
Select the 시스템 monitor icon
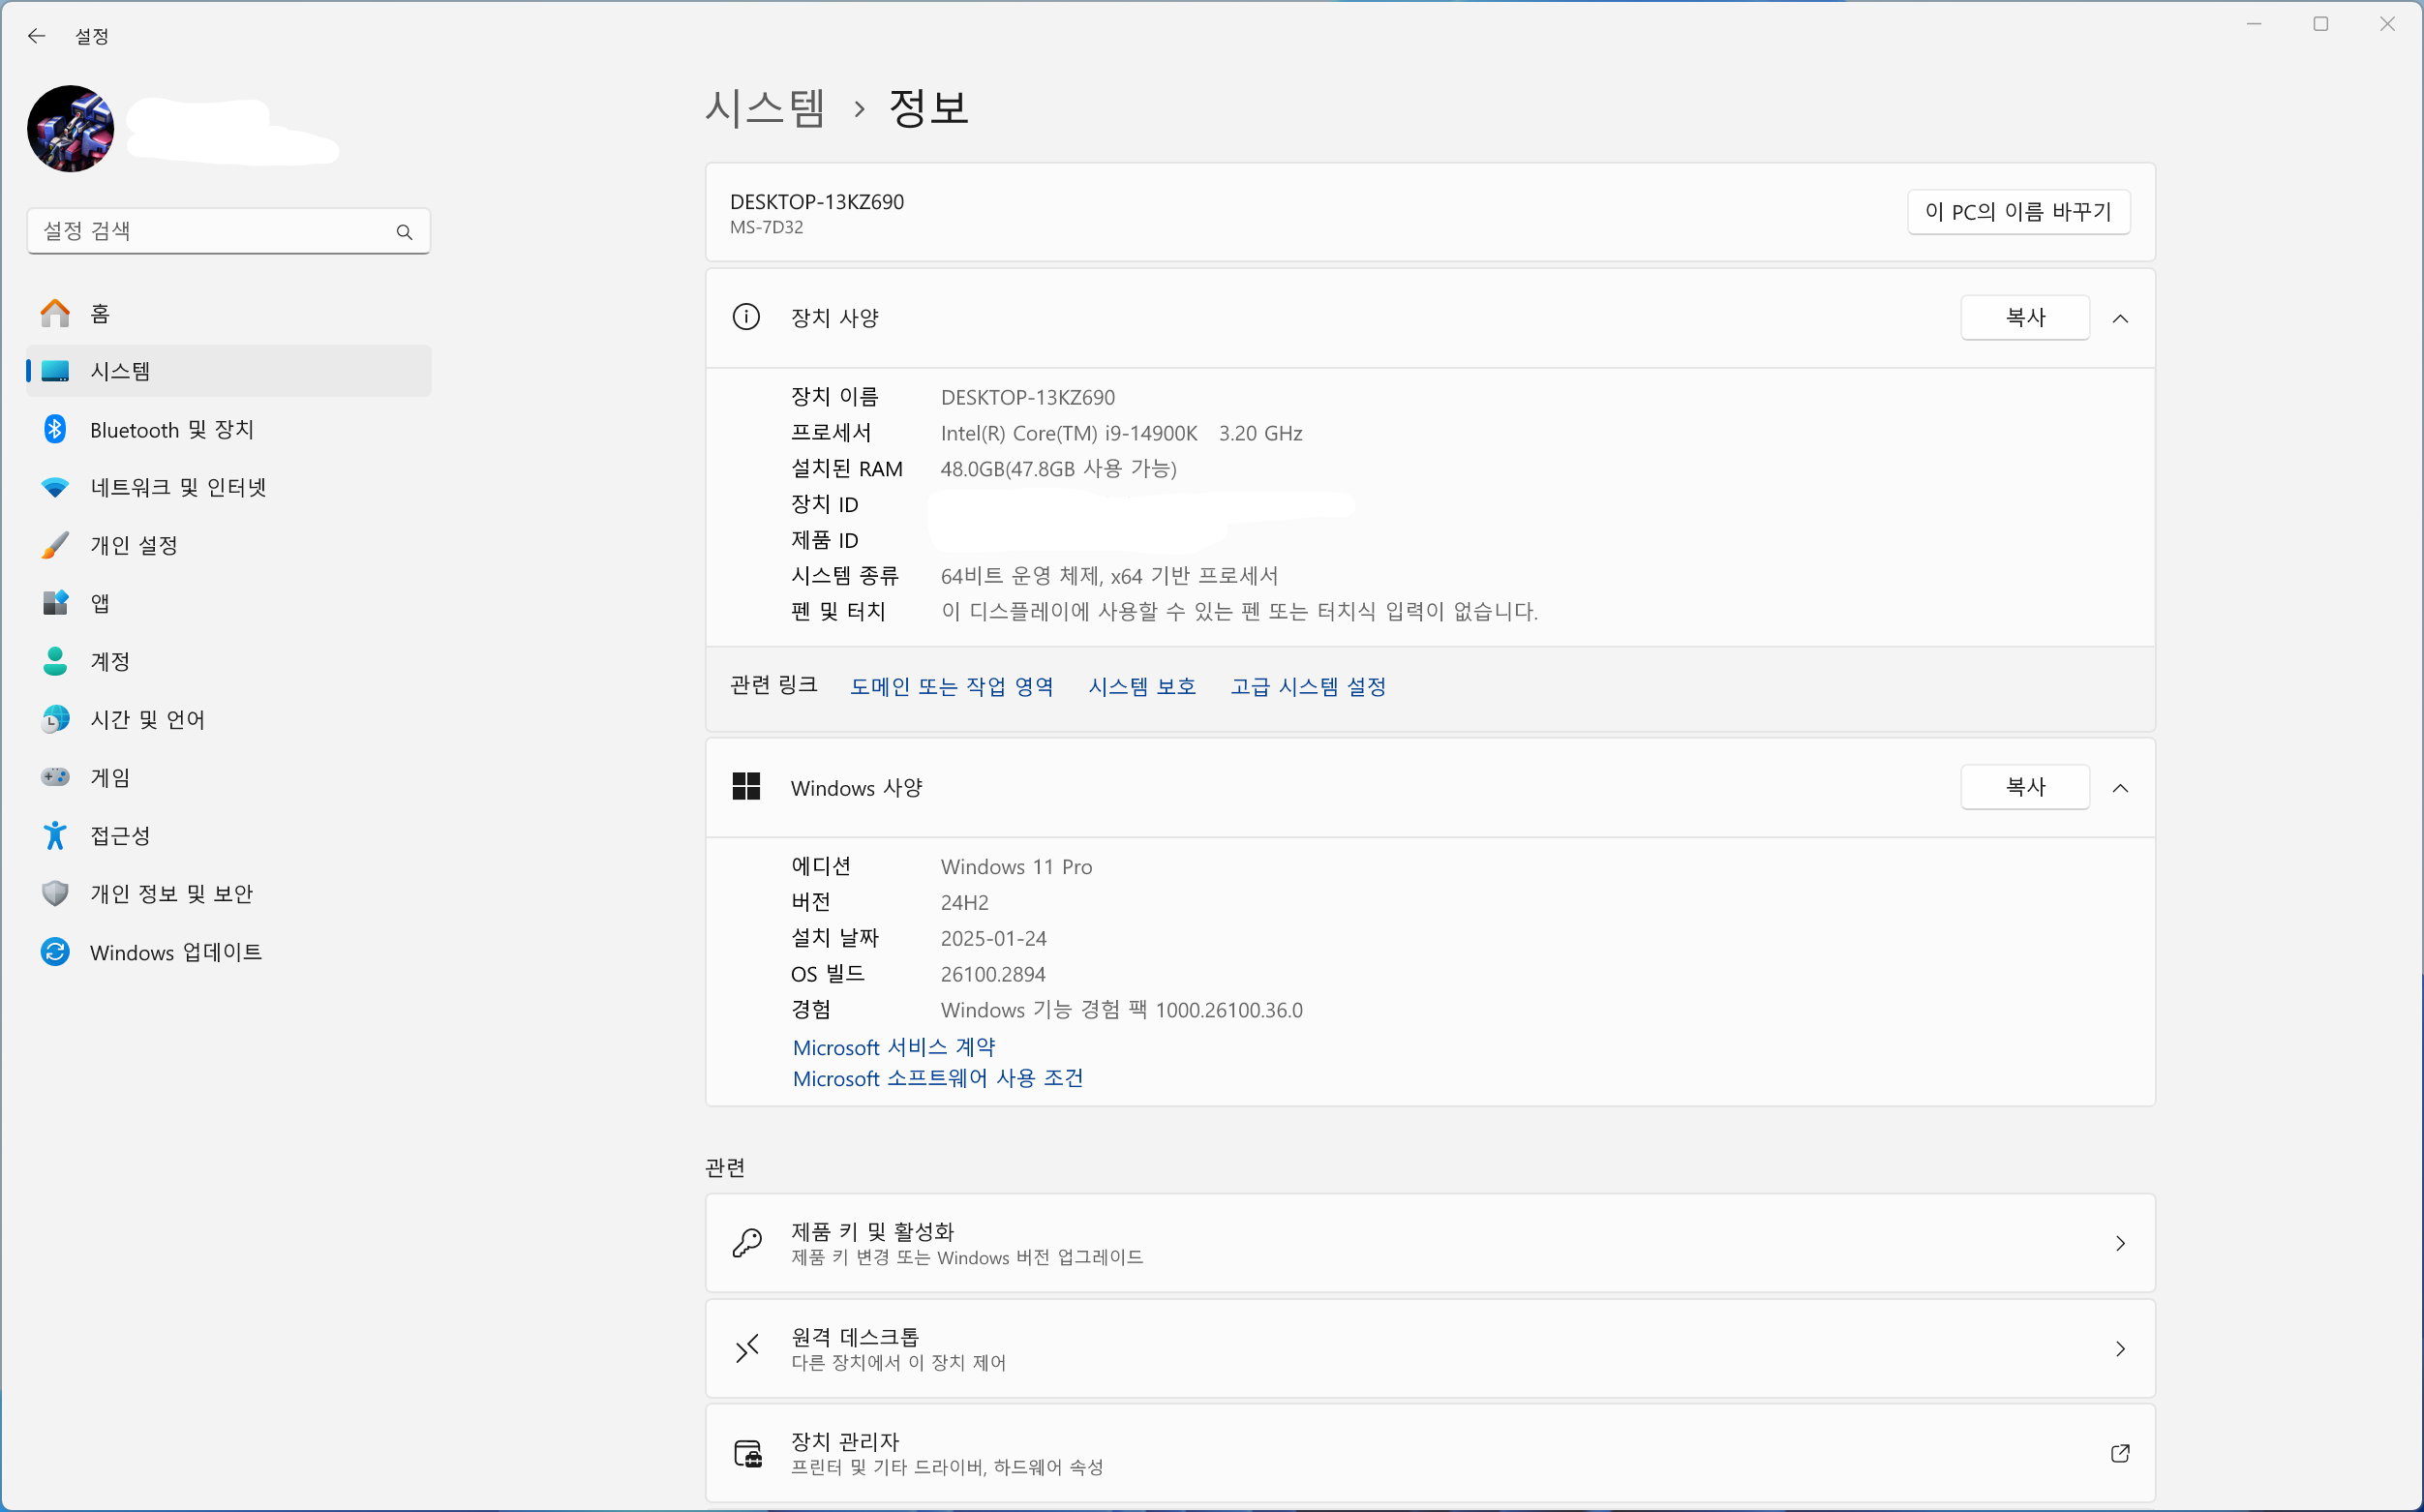55,371
